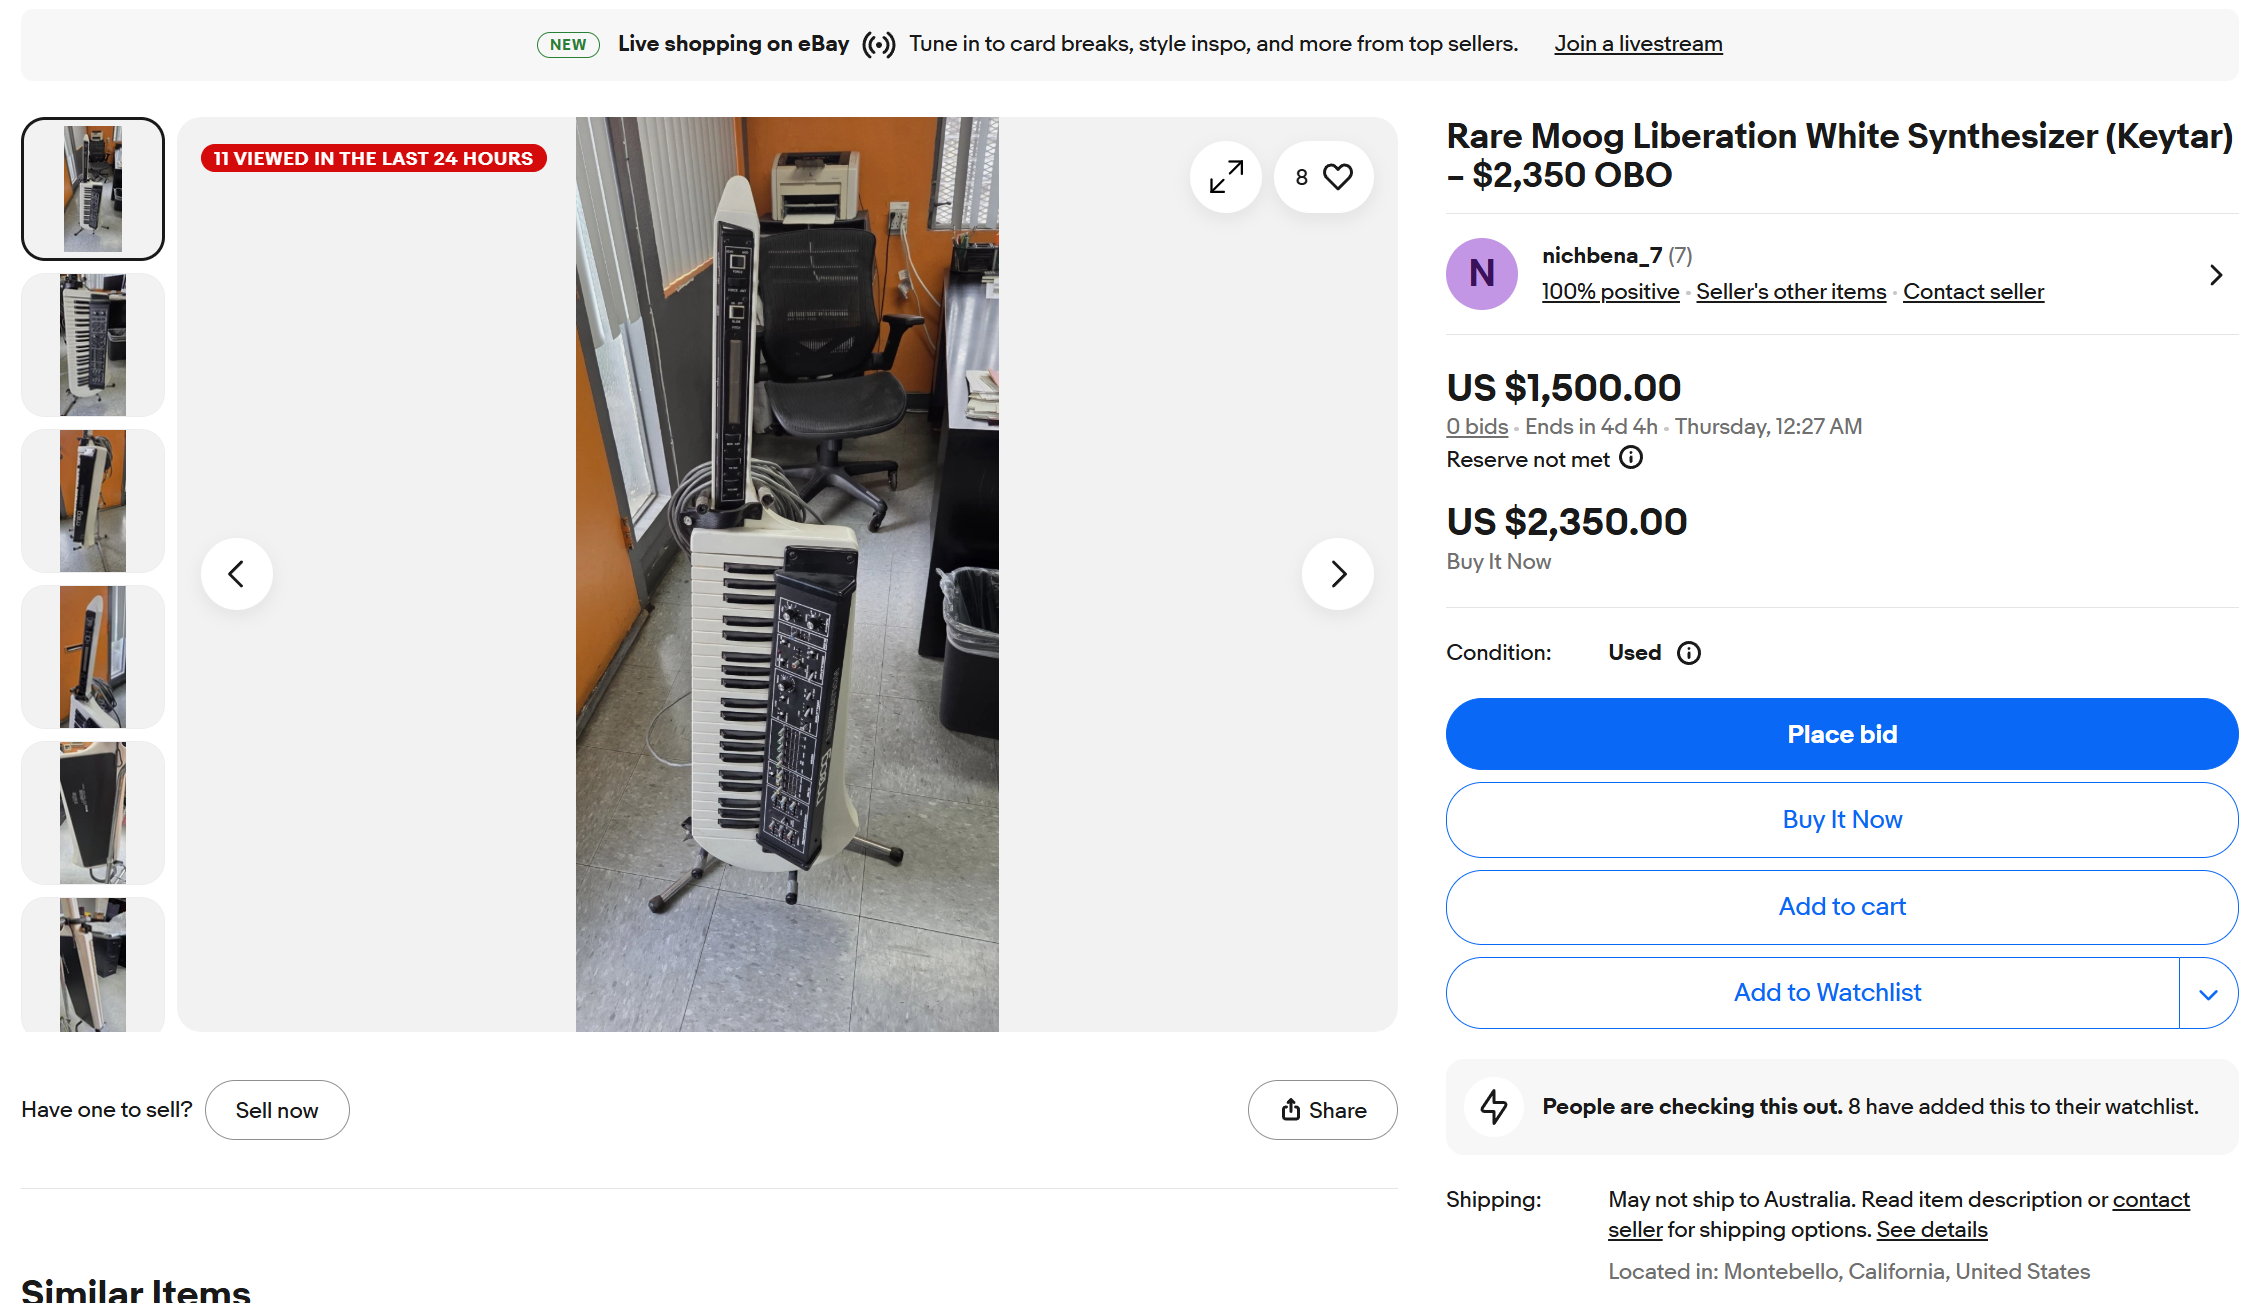Add the synthesizer to cart
Viewport: 2263px width, 1303px height.
(1841, 907)
